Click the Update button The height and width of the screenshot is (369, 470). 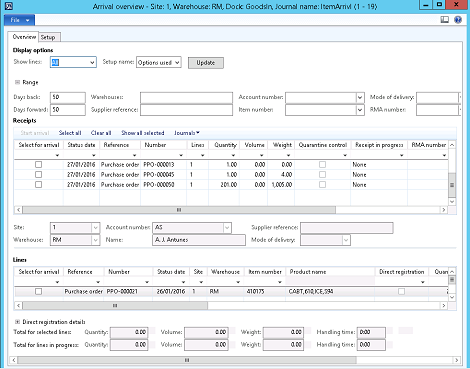tap(206, 63)
